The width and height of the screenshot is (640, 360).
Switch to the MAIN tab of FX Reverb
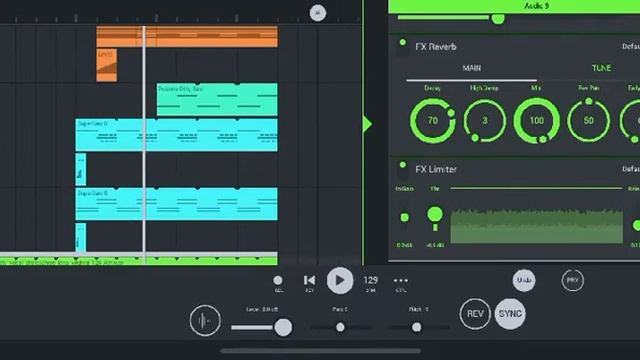click(471, 68)
